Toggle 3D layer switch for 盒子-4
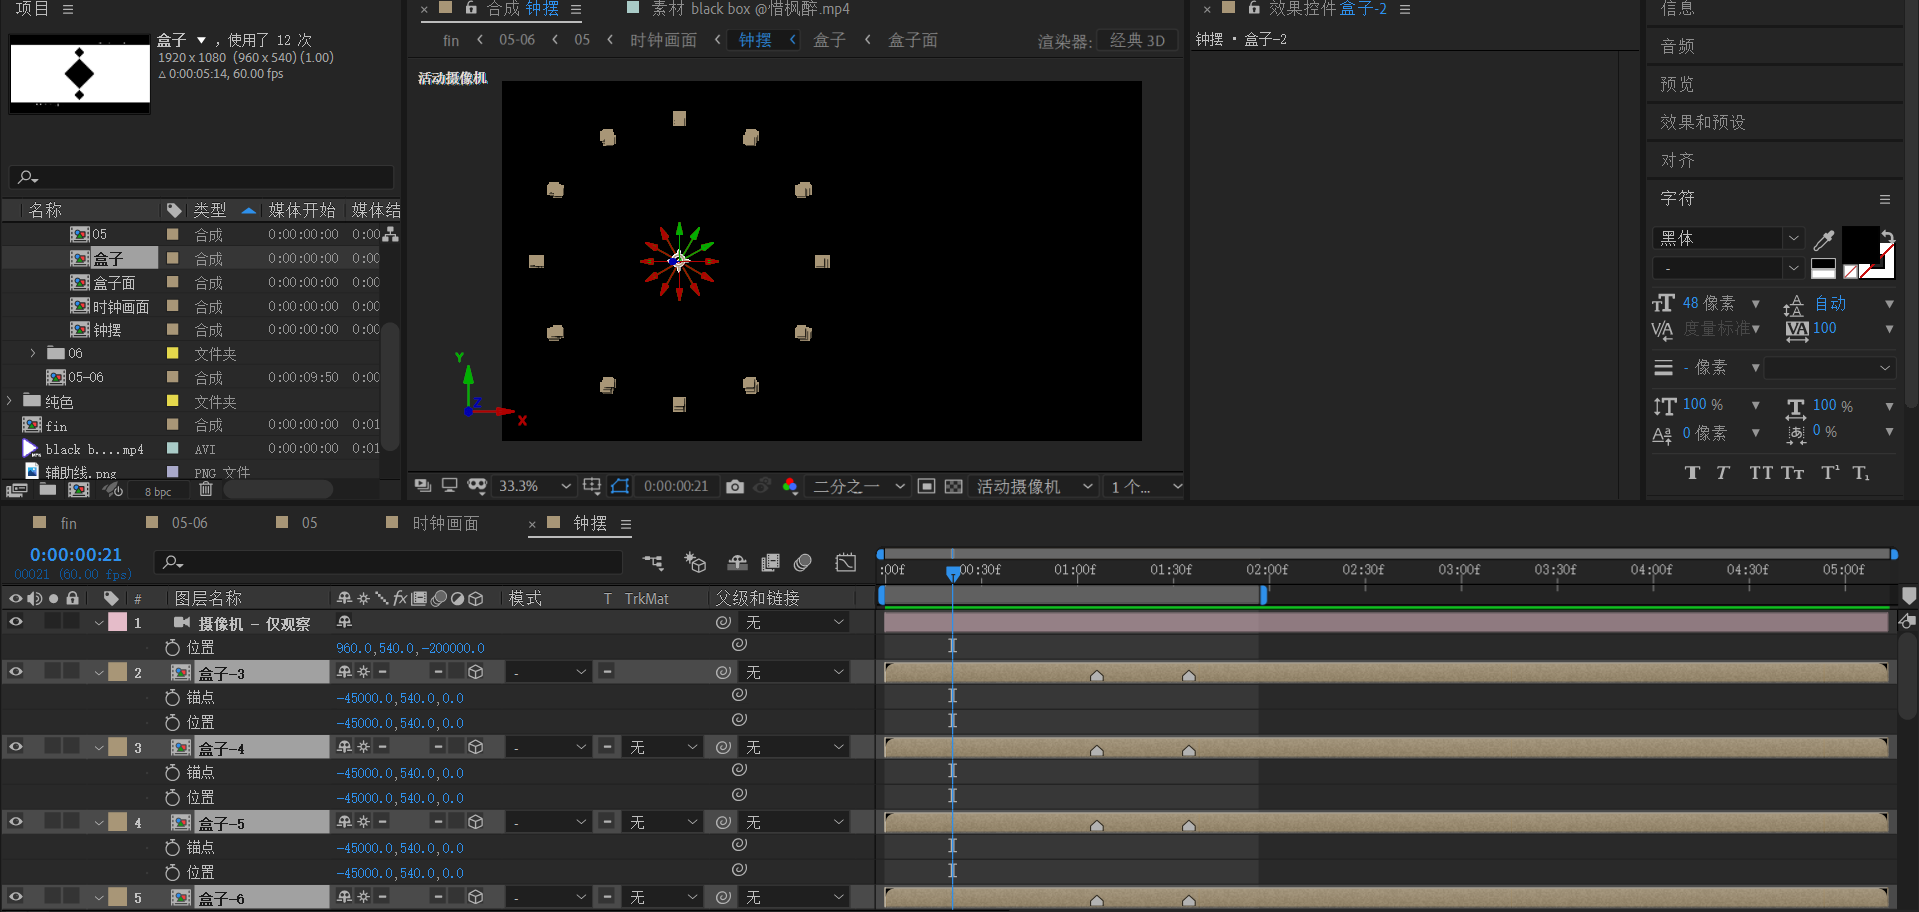 [x=476, y=747]
